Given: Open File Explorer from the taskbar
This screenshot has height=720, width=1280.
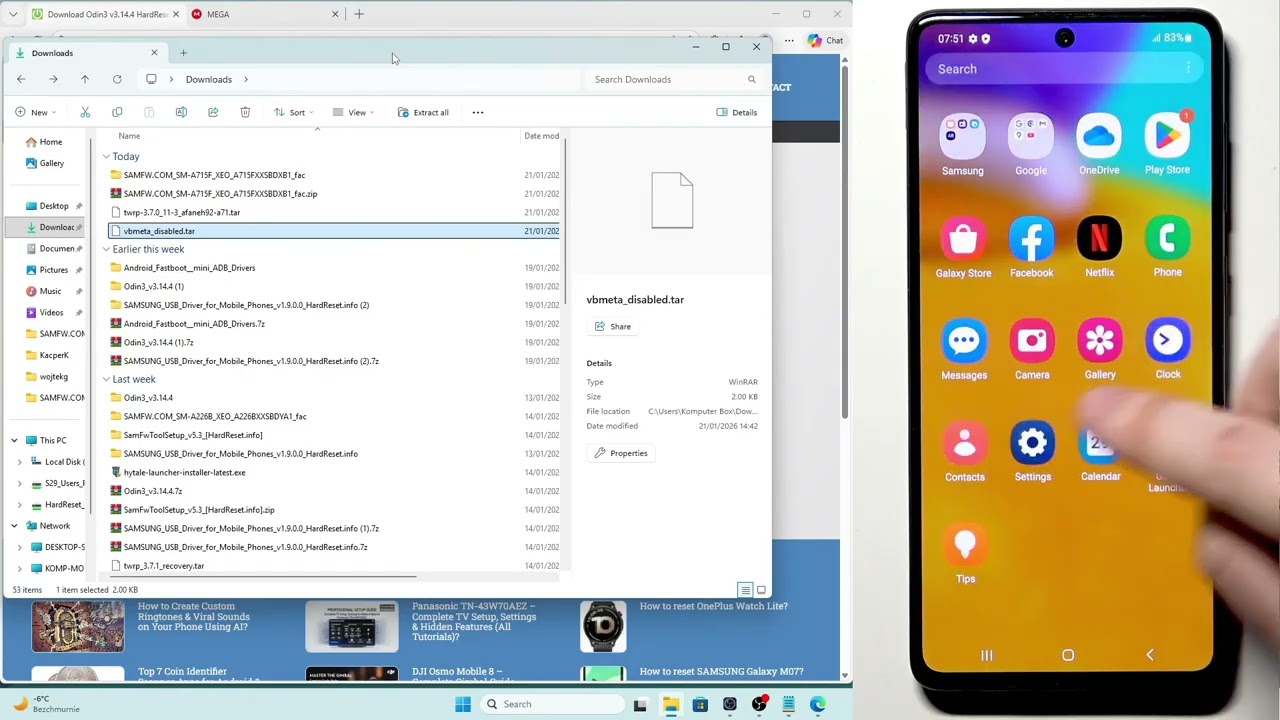Looking at the screenshot, I should (670, 704).
